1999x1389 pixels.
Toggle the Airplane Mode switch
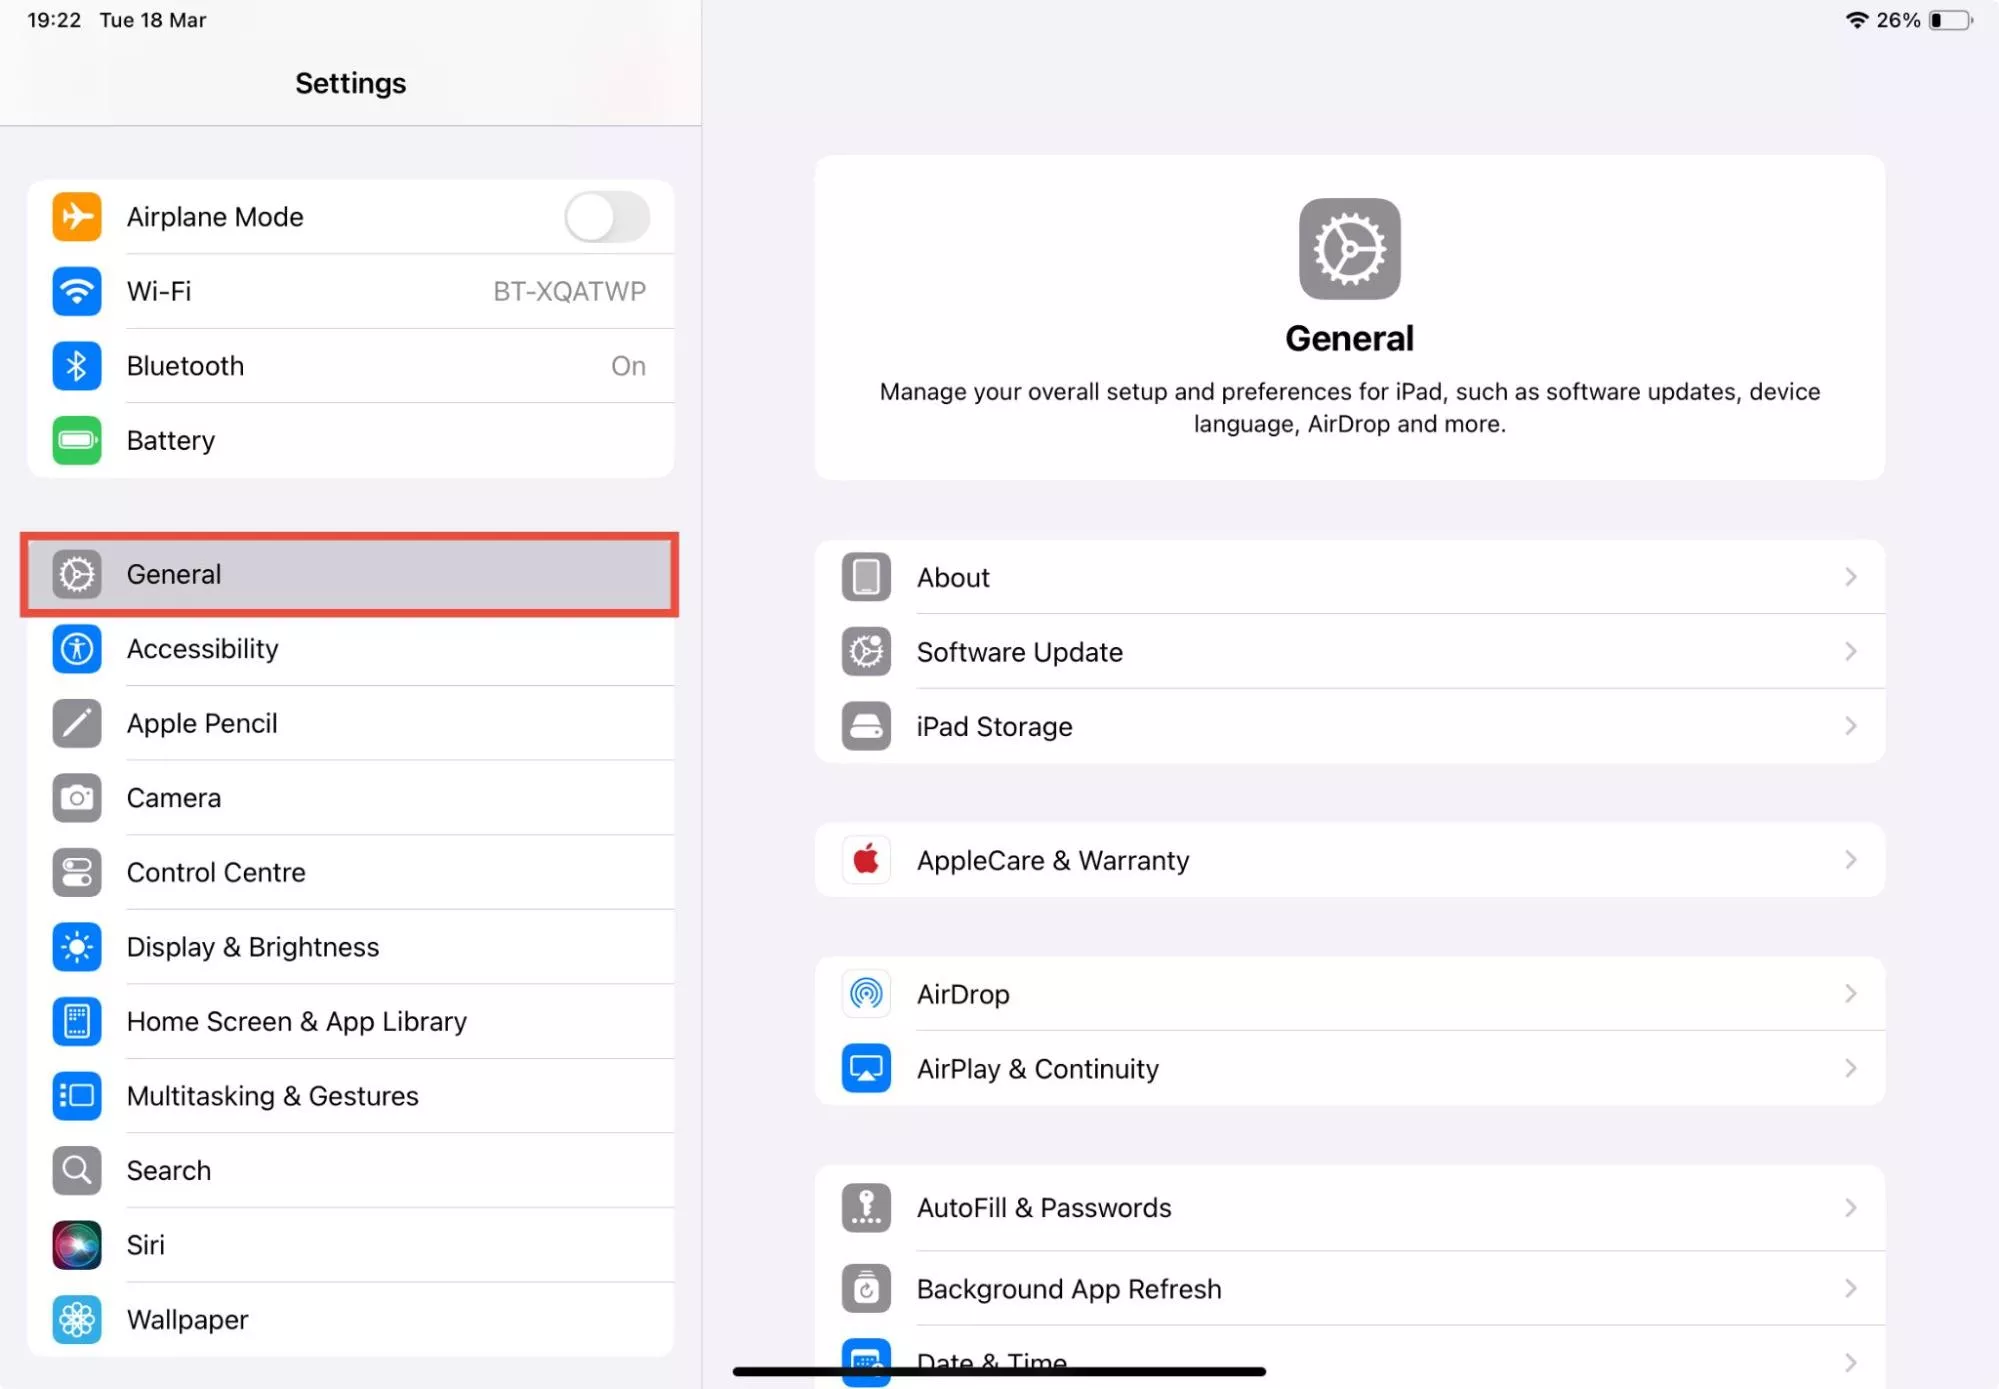[607, 217]
